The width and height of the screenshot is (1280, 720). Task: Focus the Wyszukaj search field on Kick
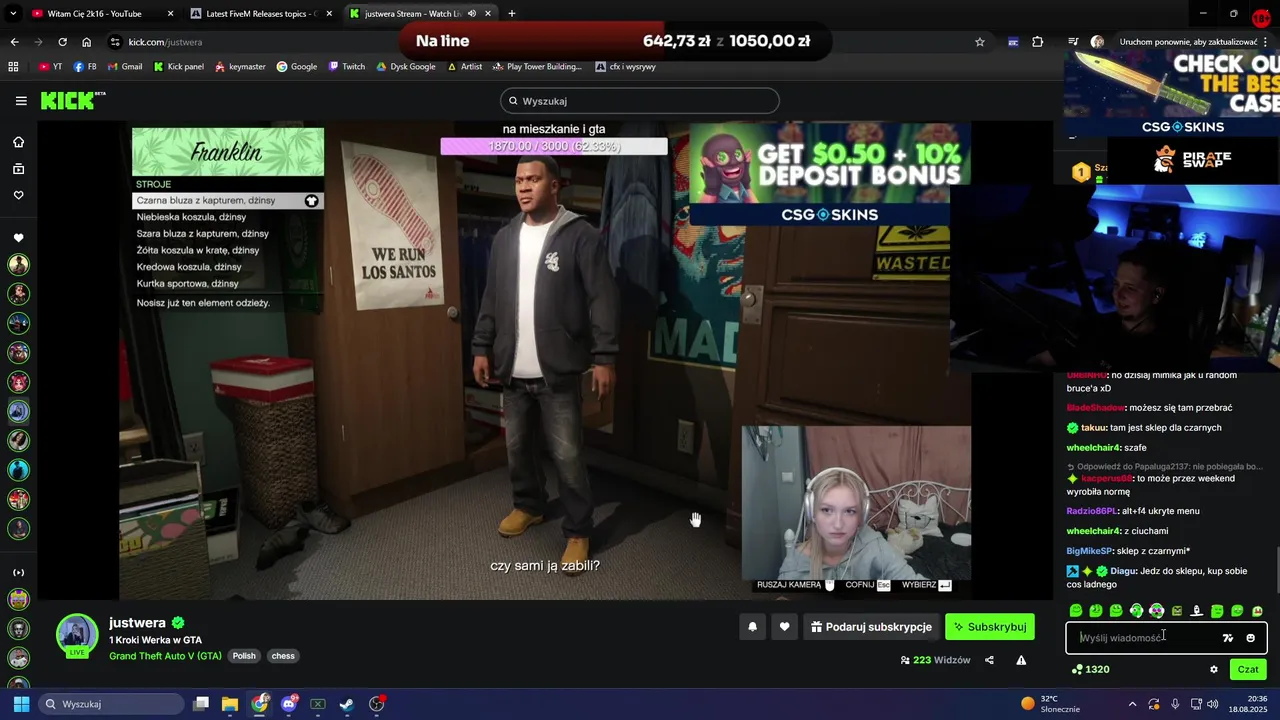640,101
